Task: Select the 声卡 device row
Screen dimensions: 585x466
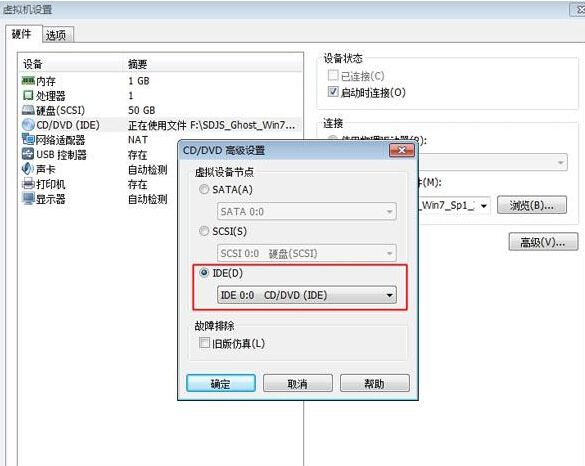Action: point(99,169)
